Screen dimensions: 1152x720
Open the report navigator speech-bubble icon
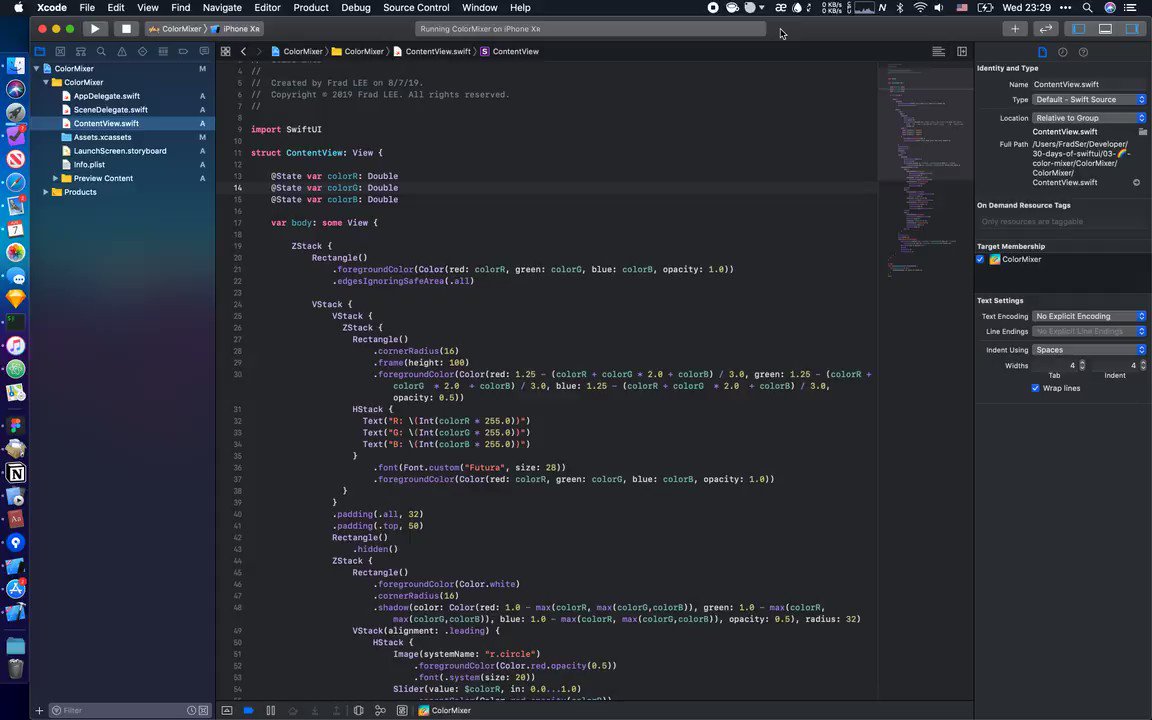pos(204,51)
